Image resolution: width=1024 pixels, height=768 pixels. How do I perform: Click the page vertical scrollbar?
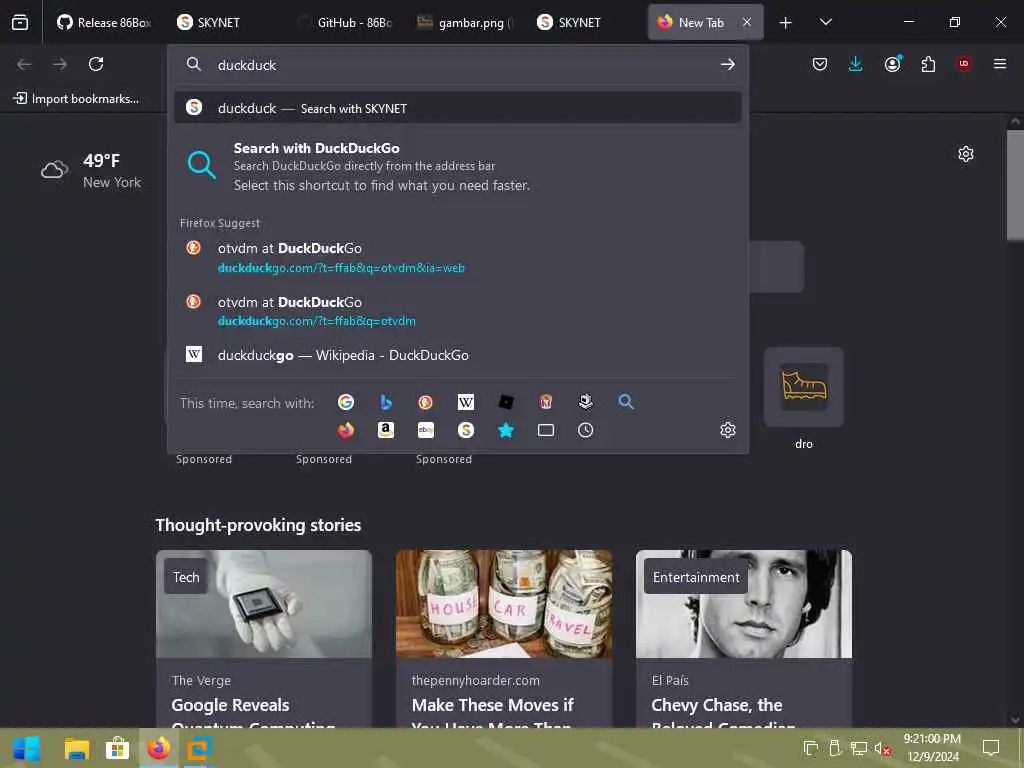1015,185
